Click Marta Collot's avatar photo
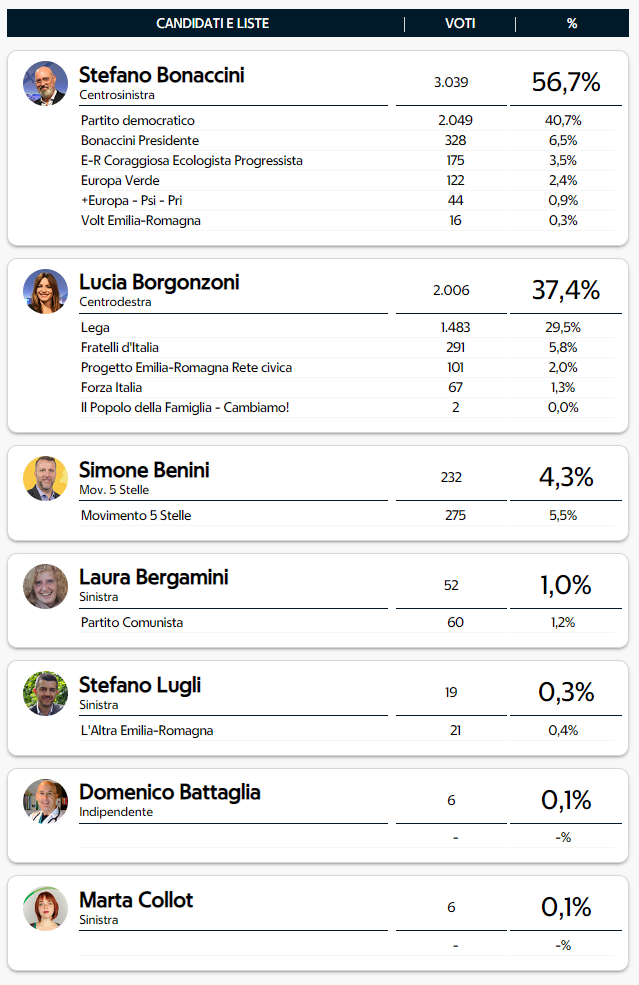 (45, 908)
